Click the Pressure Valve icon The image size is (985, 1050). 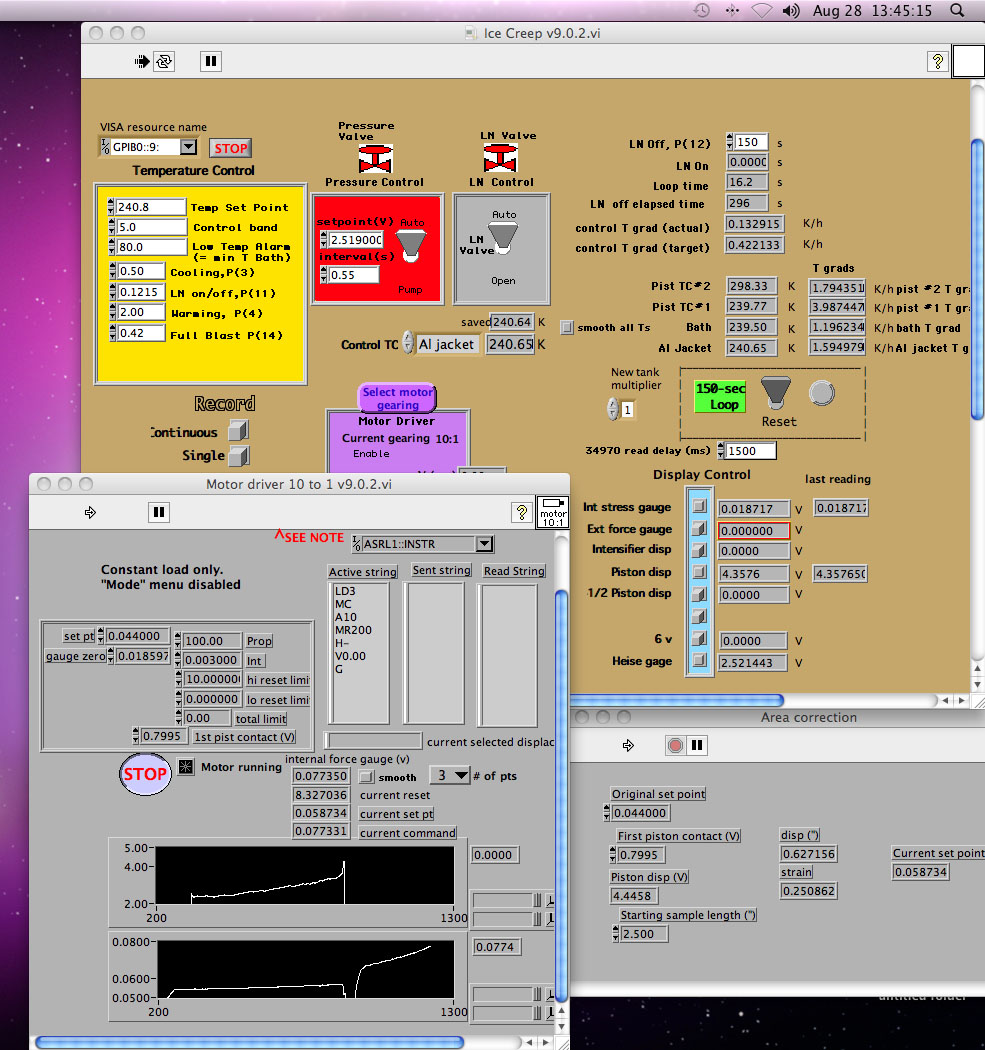[375, 158]
